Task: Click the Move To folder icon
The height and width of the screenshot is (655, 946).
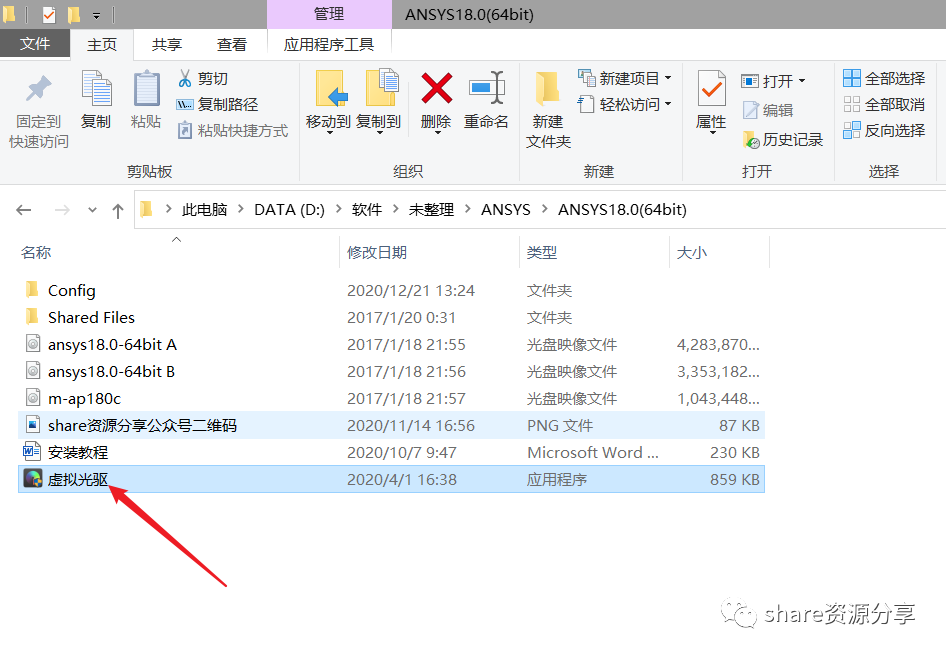Action: click(331, 88)
